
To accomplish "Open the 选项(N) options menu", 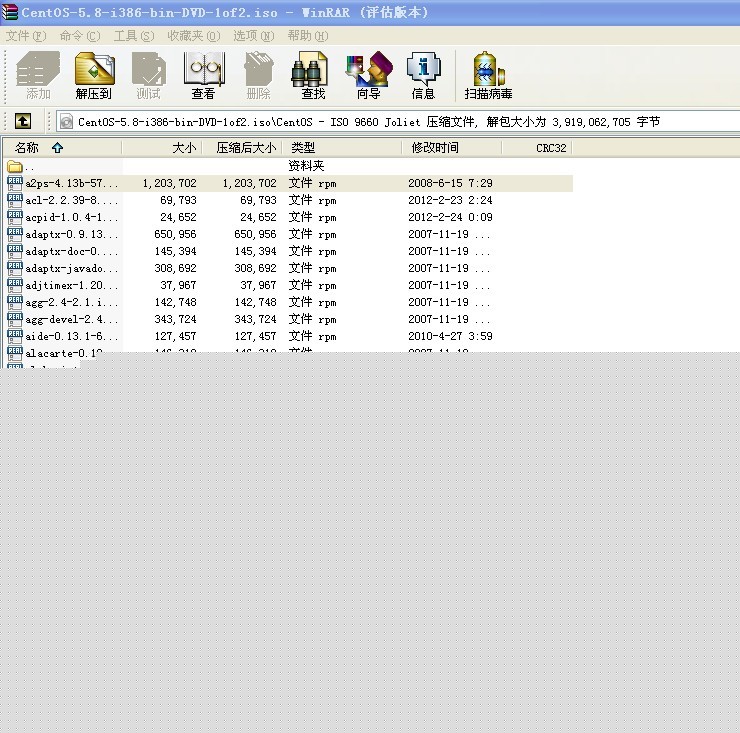I will (253, 36).
